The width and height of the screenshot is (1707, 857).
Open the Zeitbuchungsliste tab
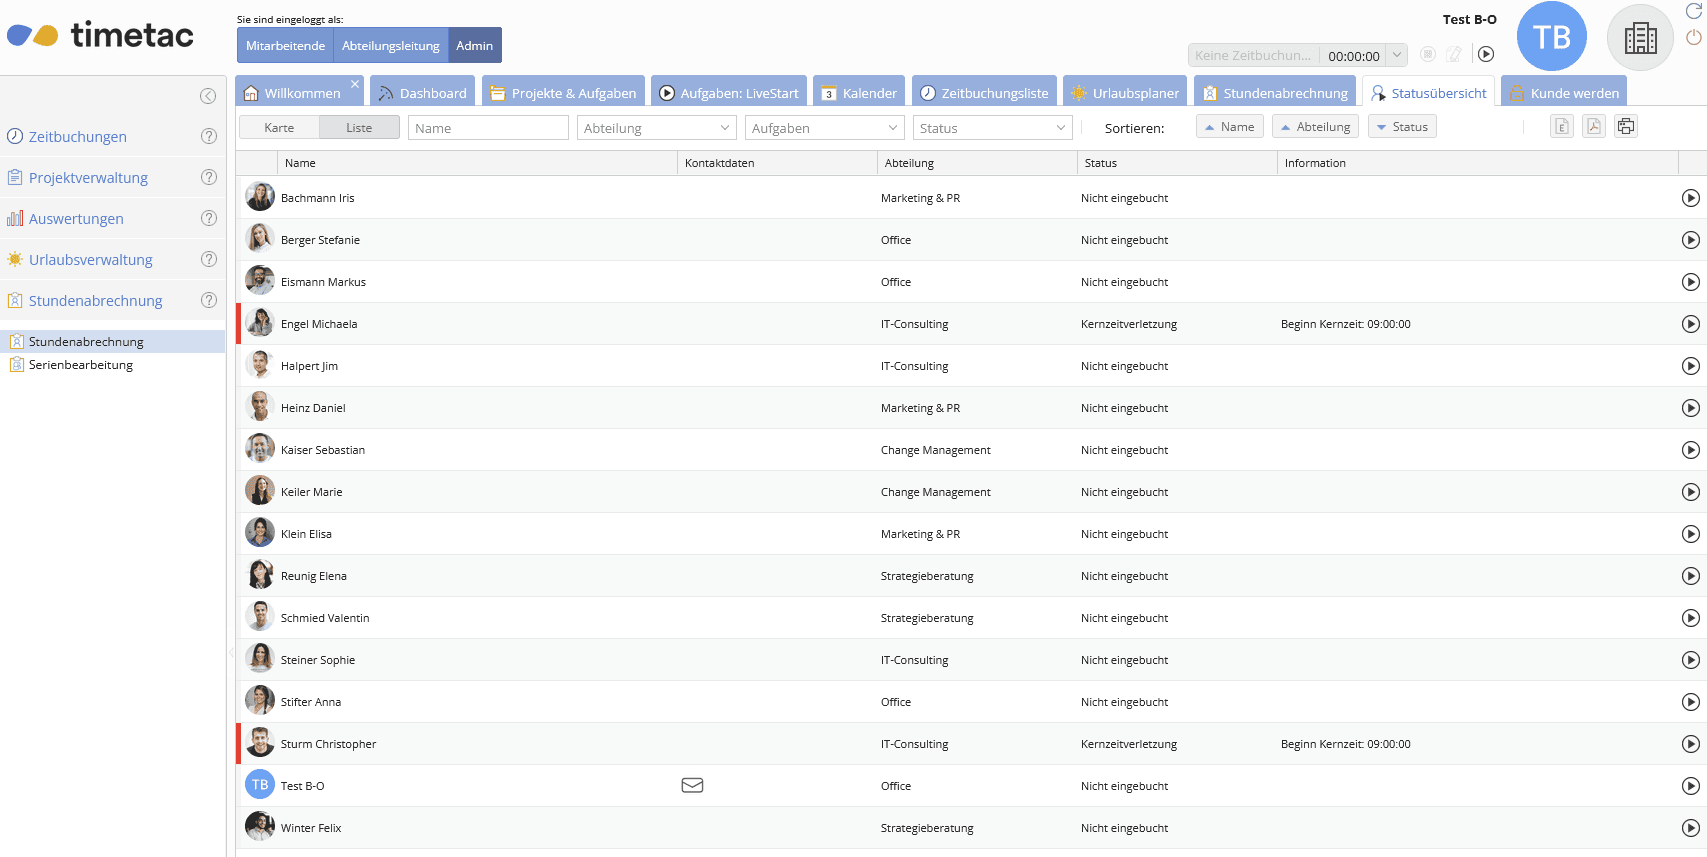tap(984, 93)
